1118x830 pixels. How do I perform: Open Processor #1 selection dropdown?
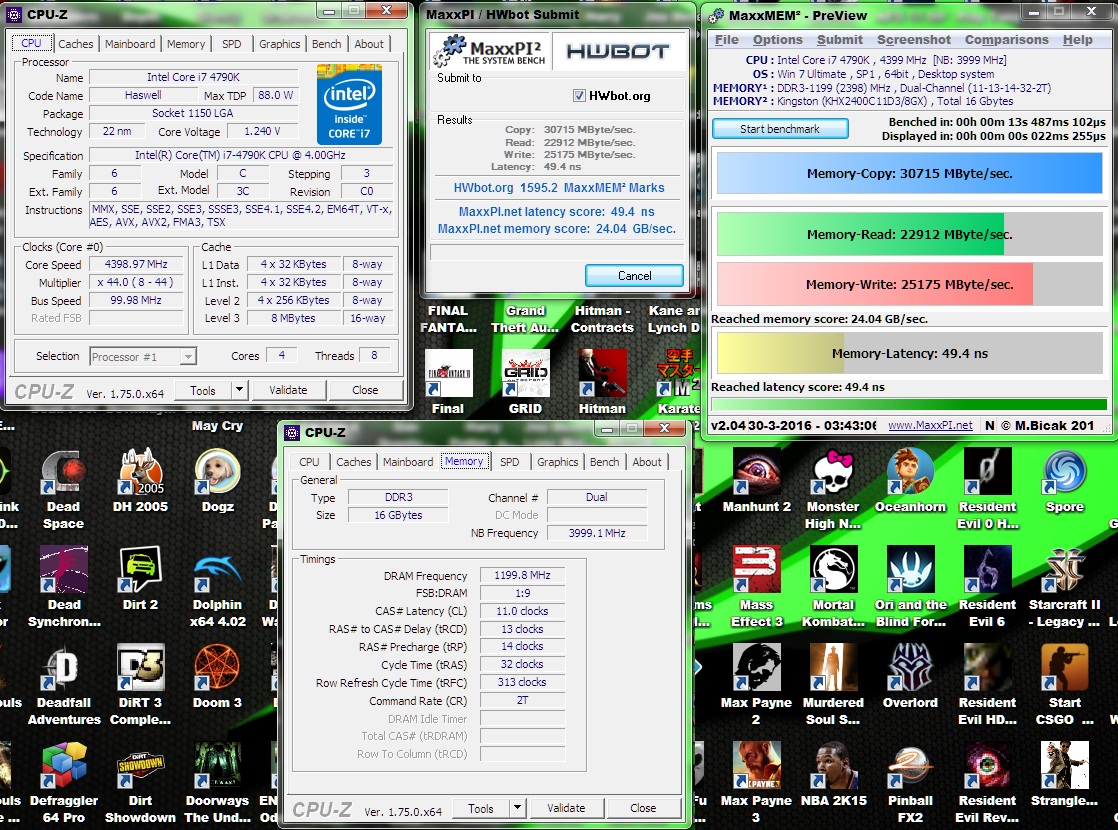tap(143, 357)
